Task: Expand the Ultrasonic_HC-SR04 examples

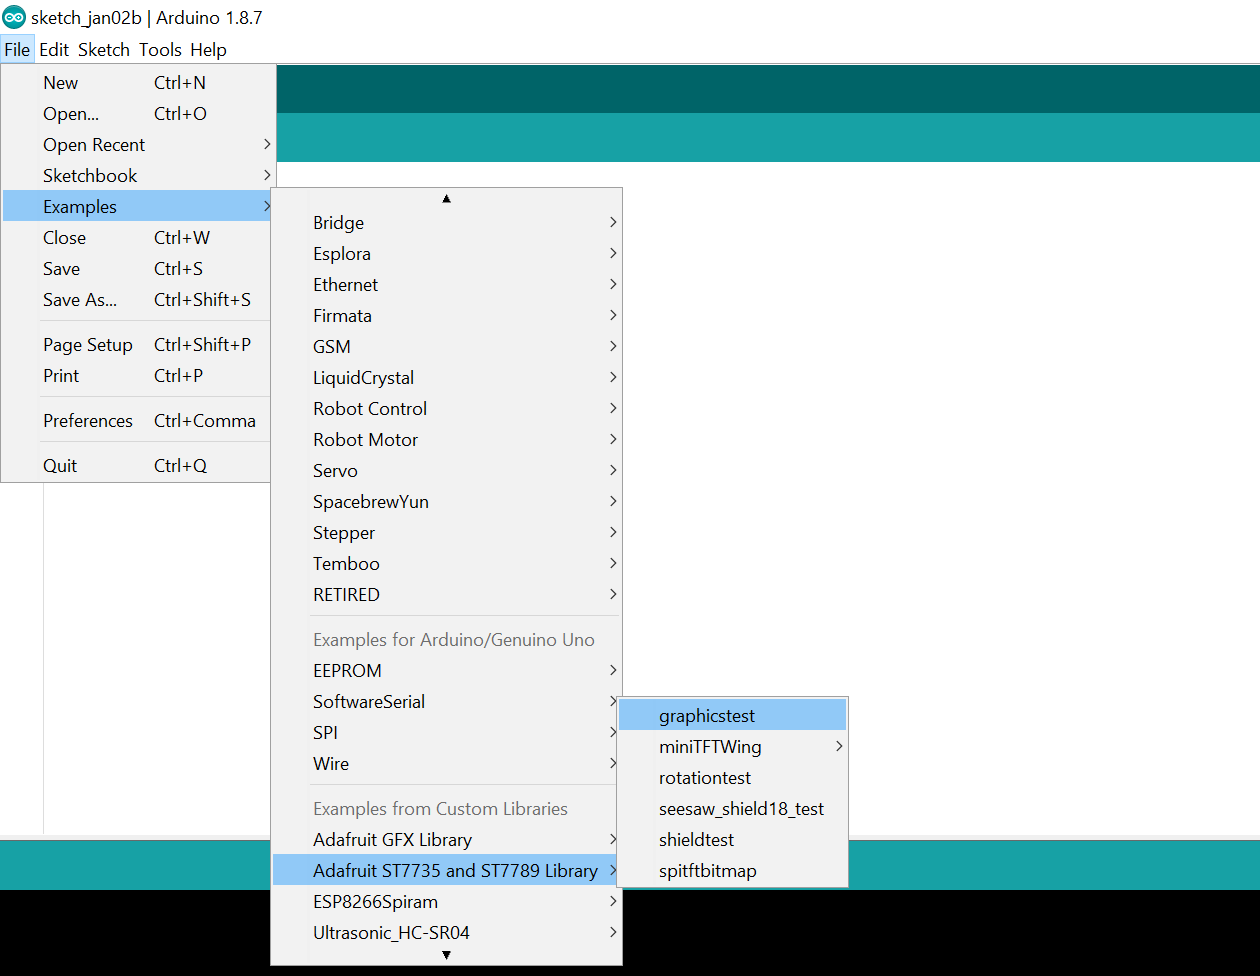Action: pos(391,933)
